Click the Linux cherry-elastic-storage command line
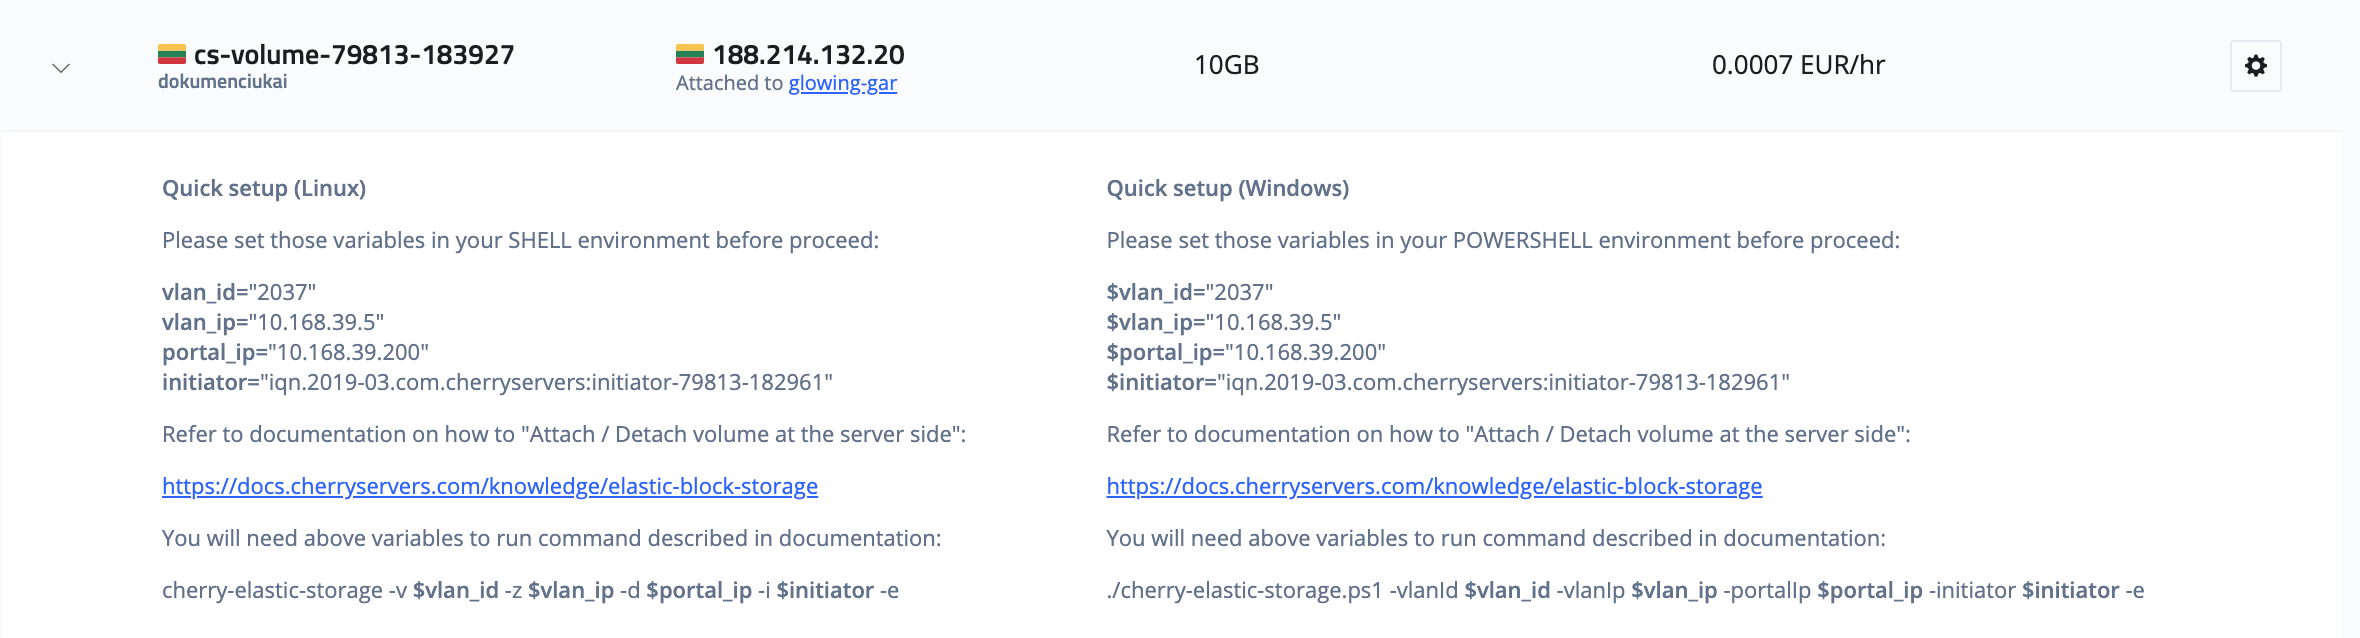Image resolution: width=2360 pixels, height=638 pixels. [x=530, y=590]
